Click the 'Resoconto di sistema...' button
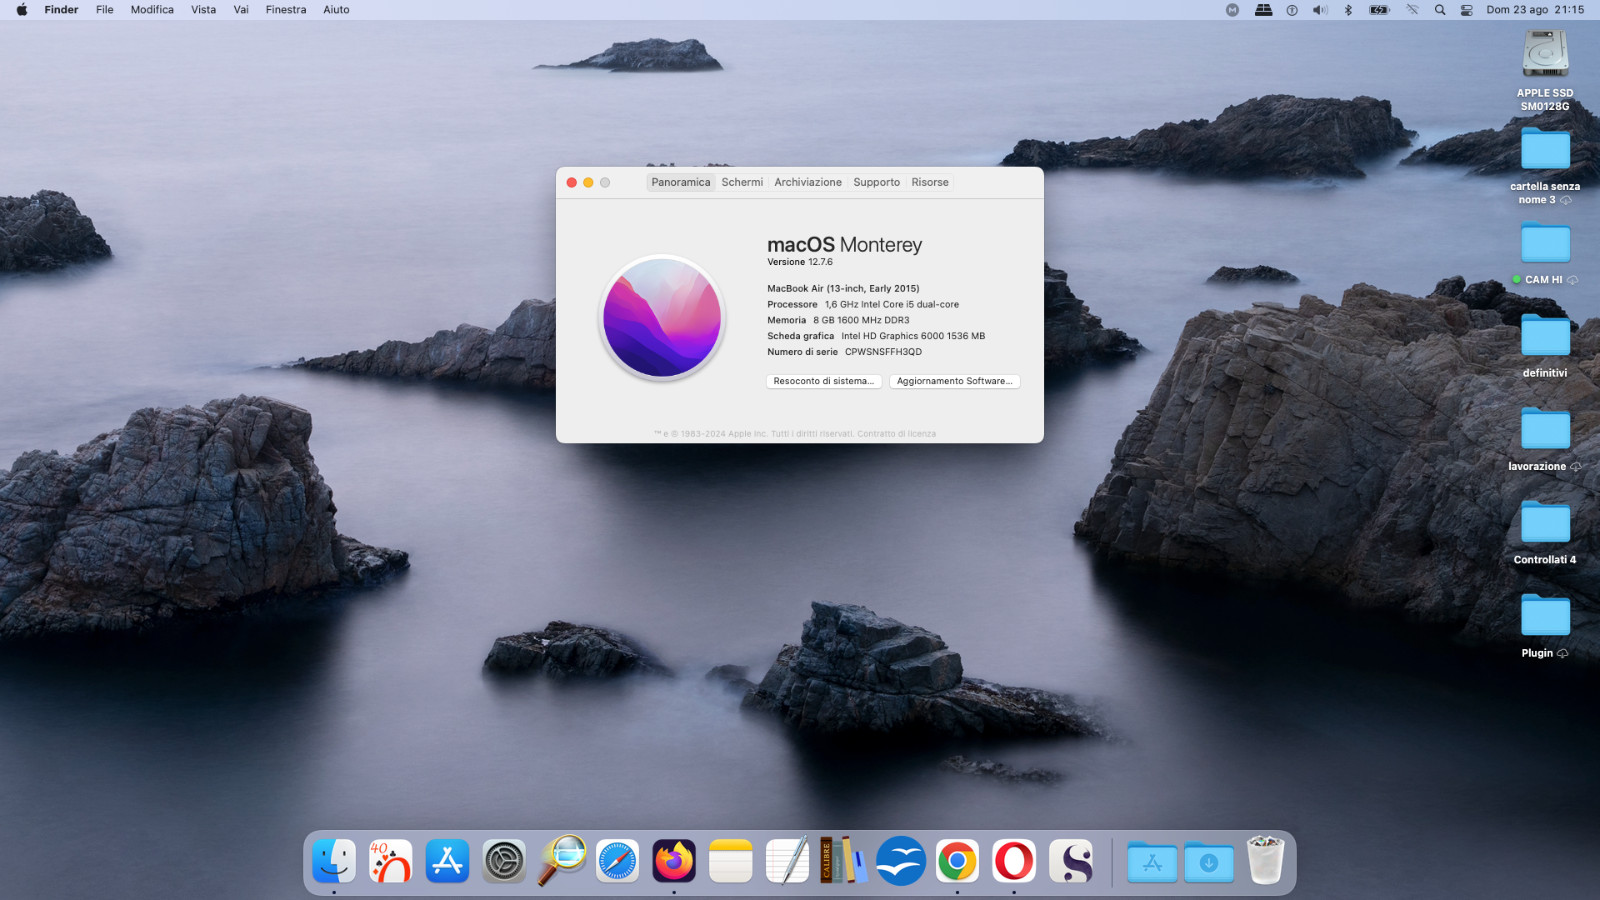 coord(824,381)
